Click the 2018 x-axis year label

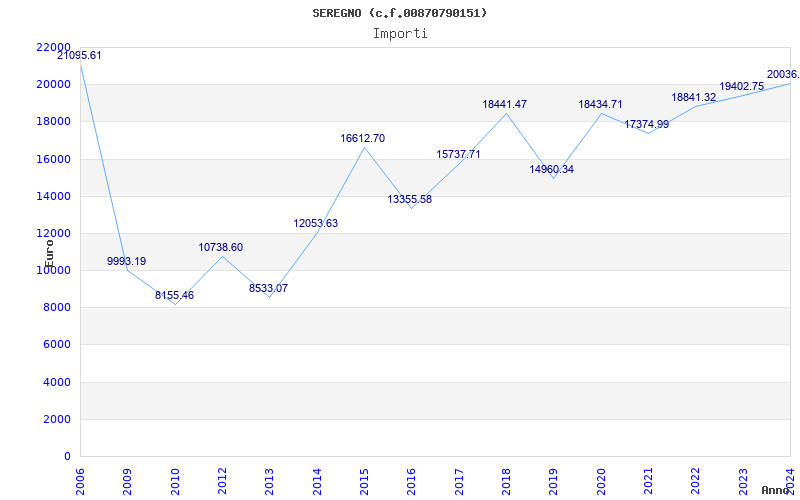(x=506, y=481)
